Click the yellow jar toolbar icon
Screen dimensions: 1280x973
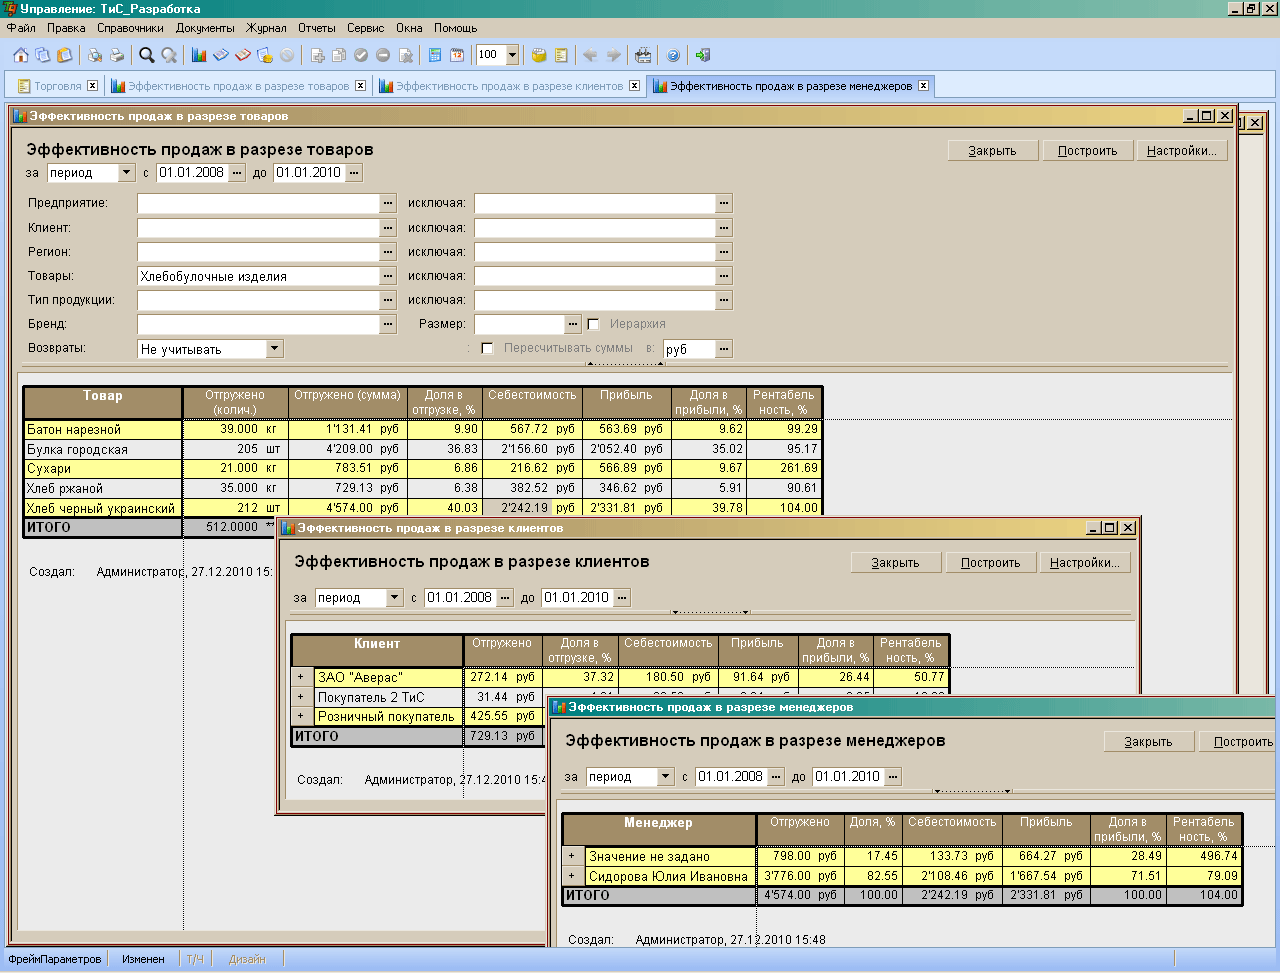coord(539,55)
